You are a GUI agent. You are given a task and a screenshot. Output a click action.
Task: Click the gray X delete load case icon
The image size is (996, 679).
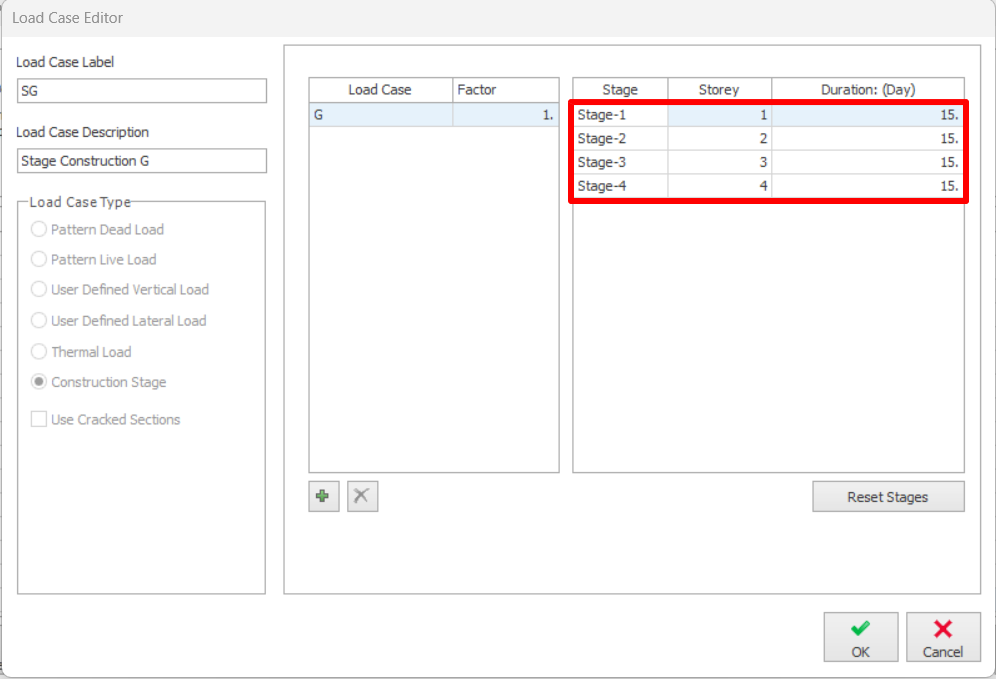(x=362, y=496)
